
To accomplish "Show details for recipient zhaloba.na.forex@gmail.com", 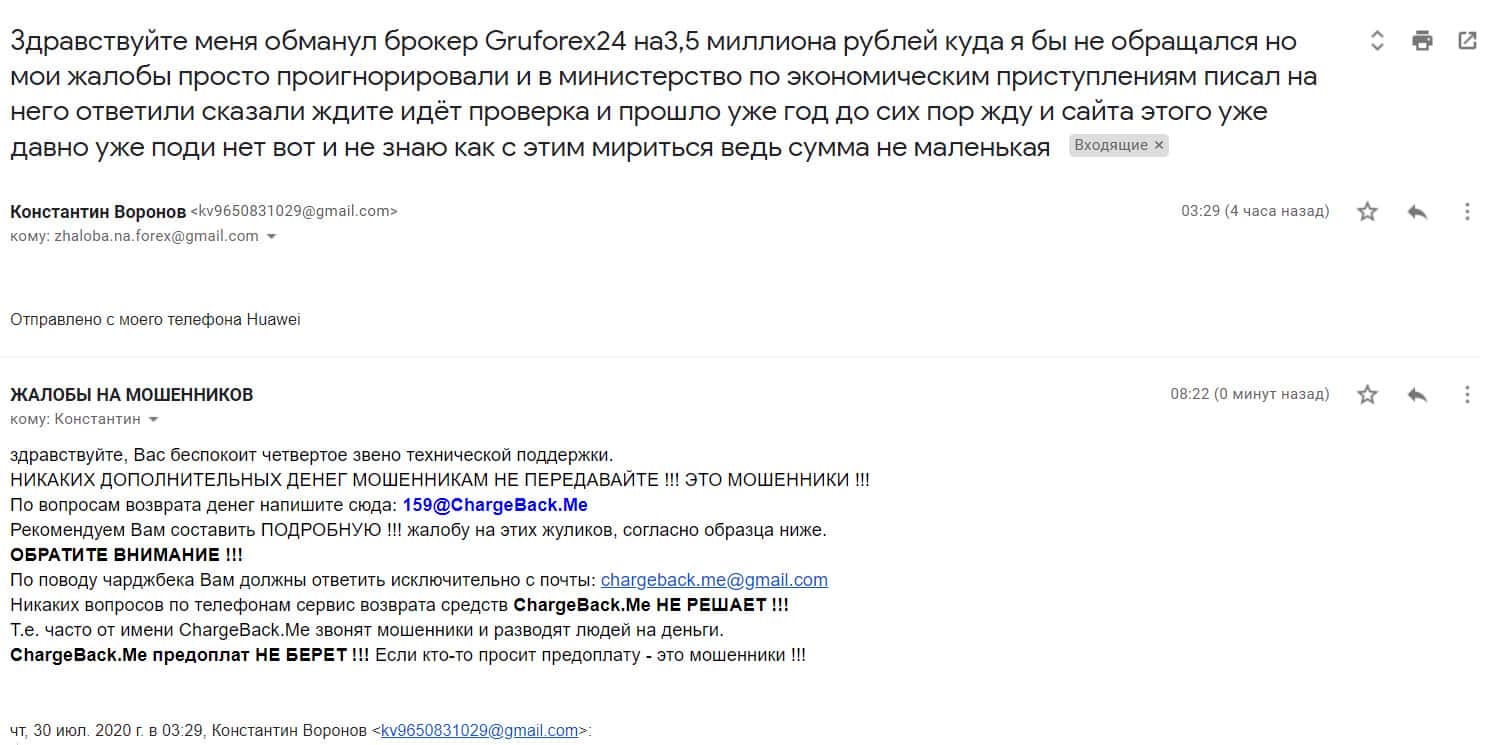I will (x=271, y=237).
